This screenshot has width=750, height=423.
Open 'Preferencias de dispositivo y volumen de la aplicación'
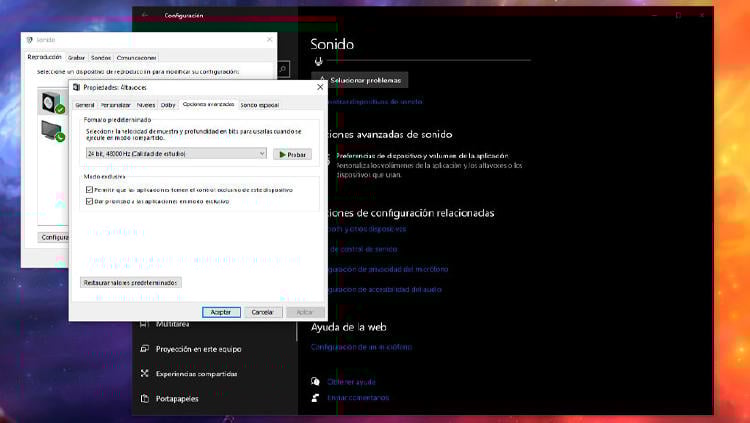tap(422, 156)
